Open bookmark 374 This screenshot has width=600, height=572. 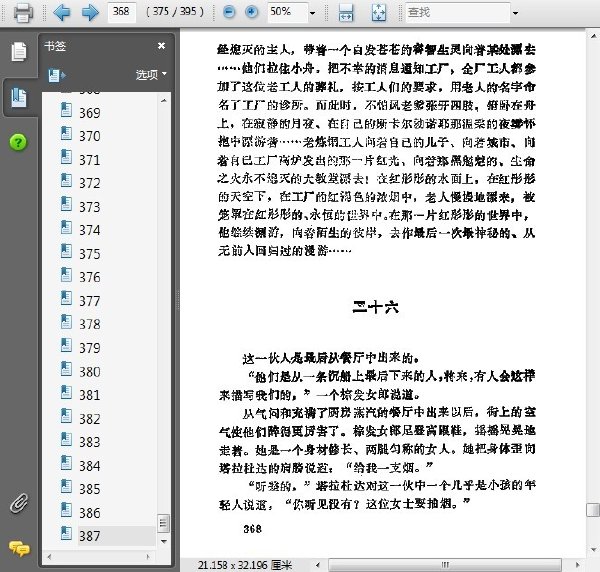coord(90,230)
